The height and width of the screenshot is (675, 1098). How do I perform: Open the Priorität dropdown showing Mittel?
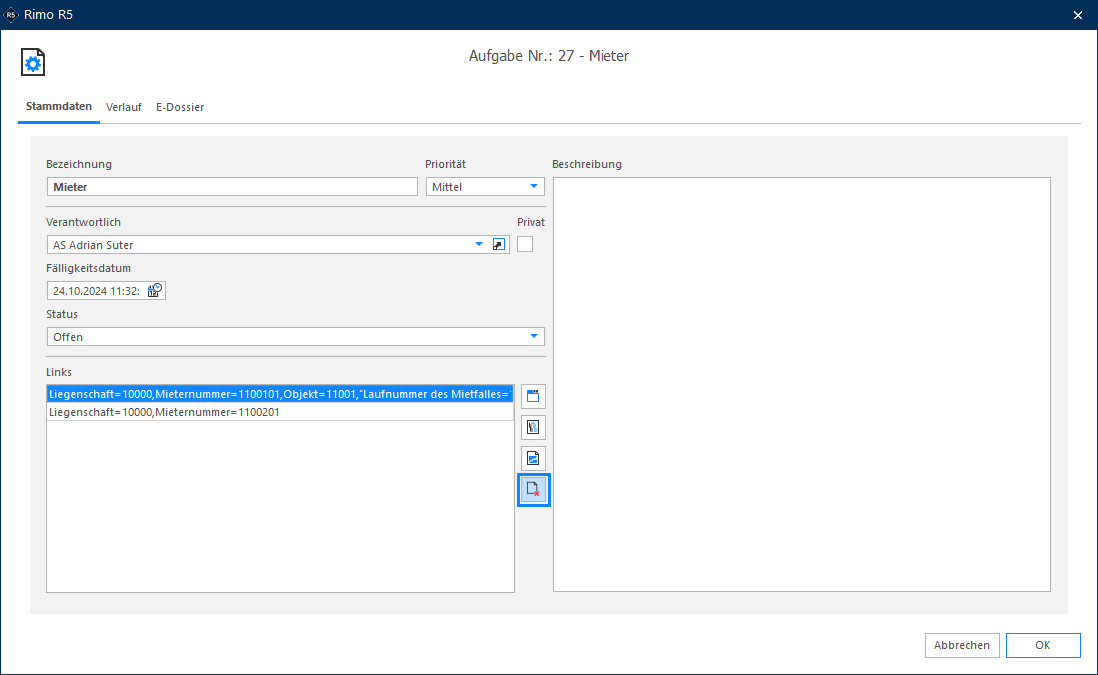point(485,187)
